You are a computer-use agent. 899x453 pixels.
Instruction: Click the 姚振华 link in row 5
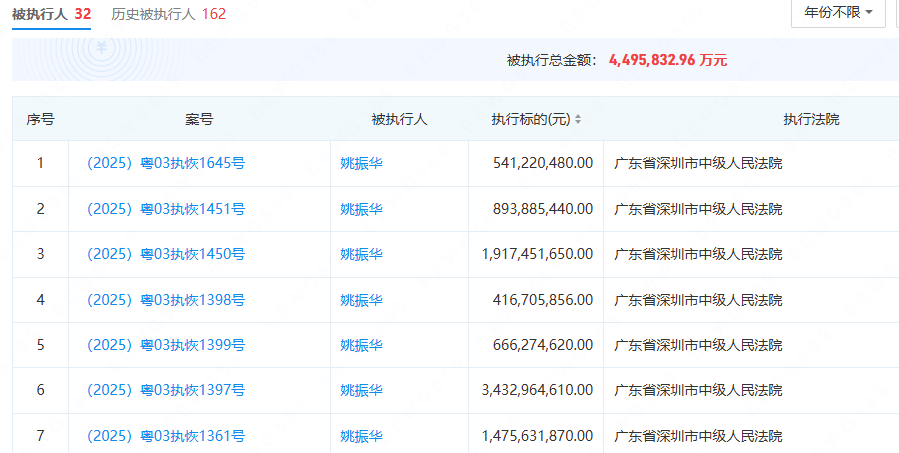coord(361,345)
